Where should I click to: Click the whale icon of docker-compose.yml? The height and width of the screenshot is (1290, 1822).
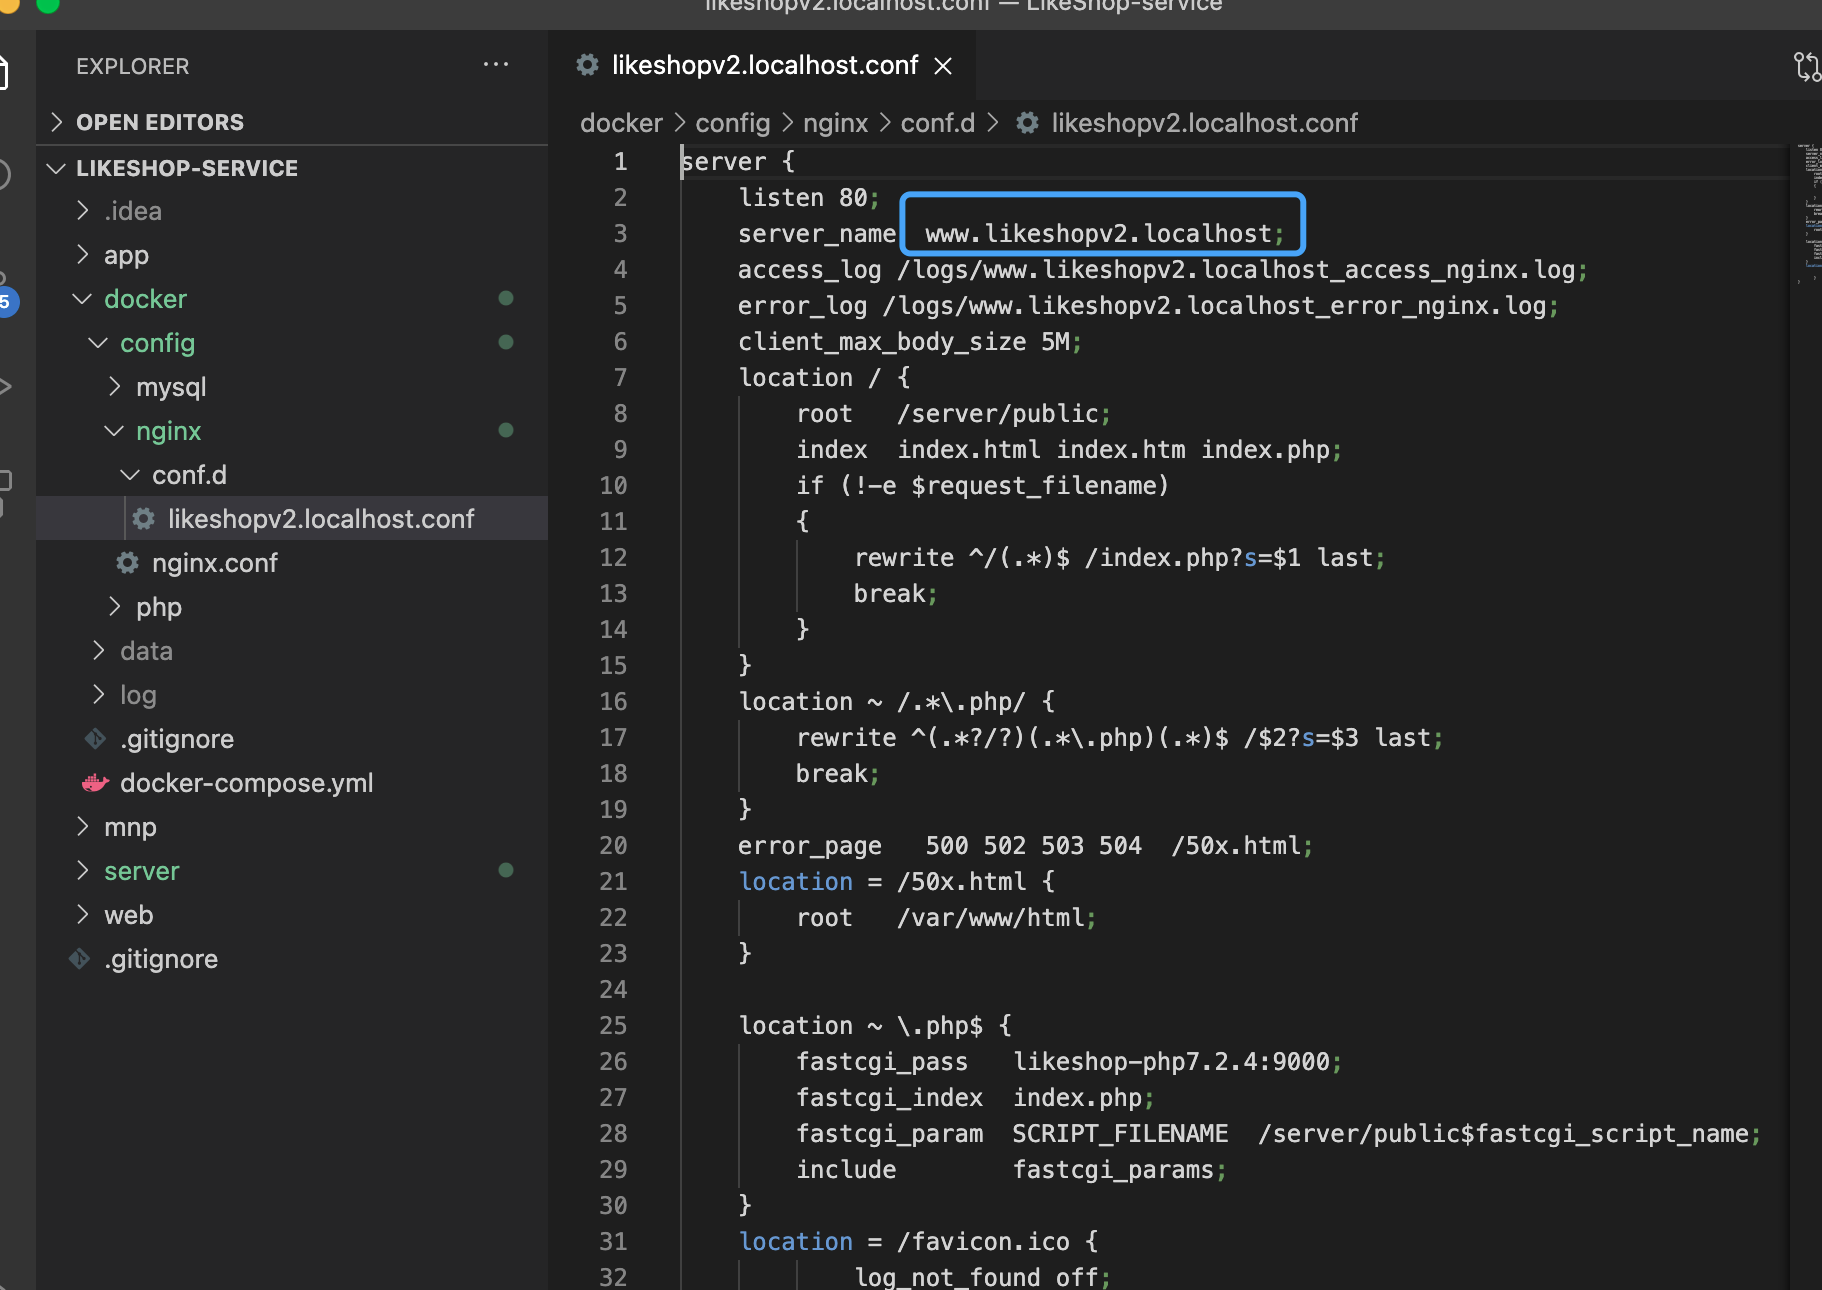[x=95, y=783]
